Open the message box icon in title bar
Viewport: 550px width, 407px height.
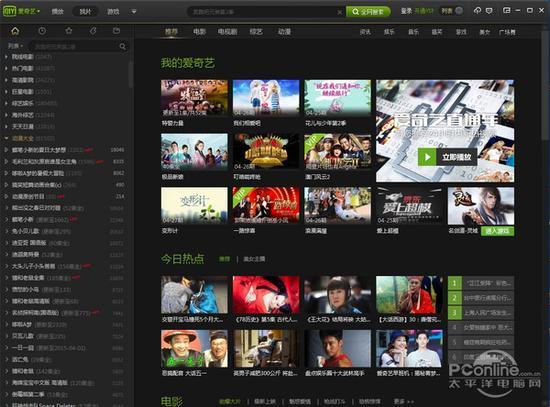[489, 11]
